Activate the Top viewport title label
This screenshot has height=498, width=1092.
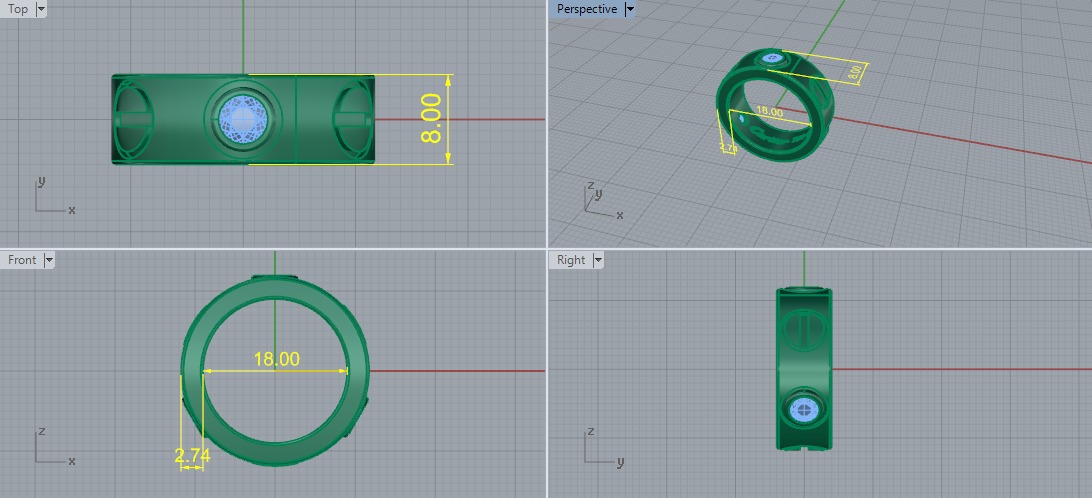(18, 9)
